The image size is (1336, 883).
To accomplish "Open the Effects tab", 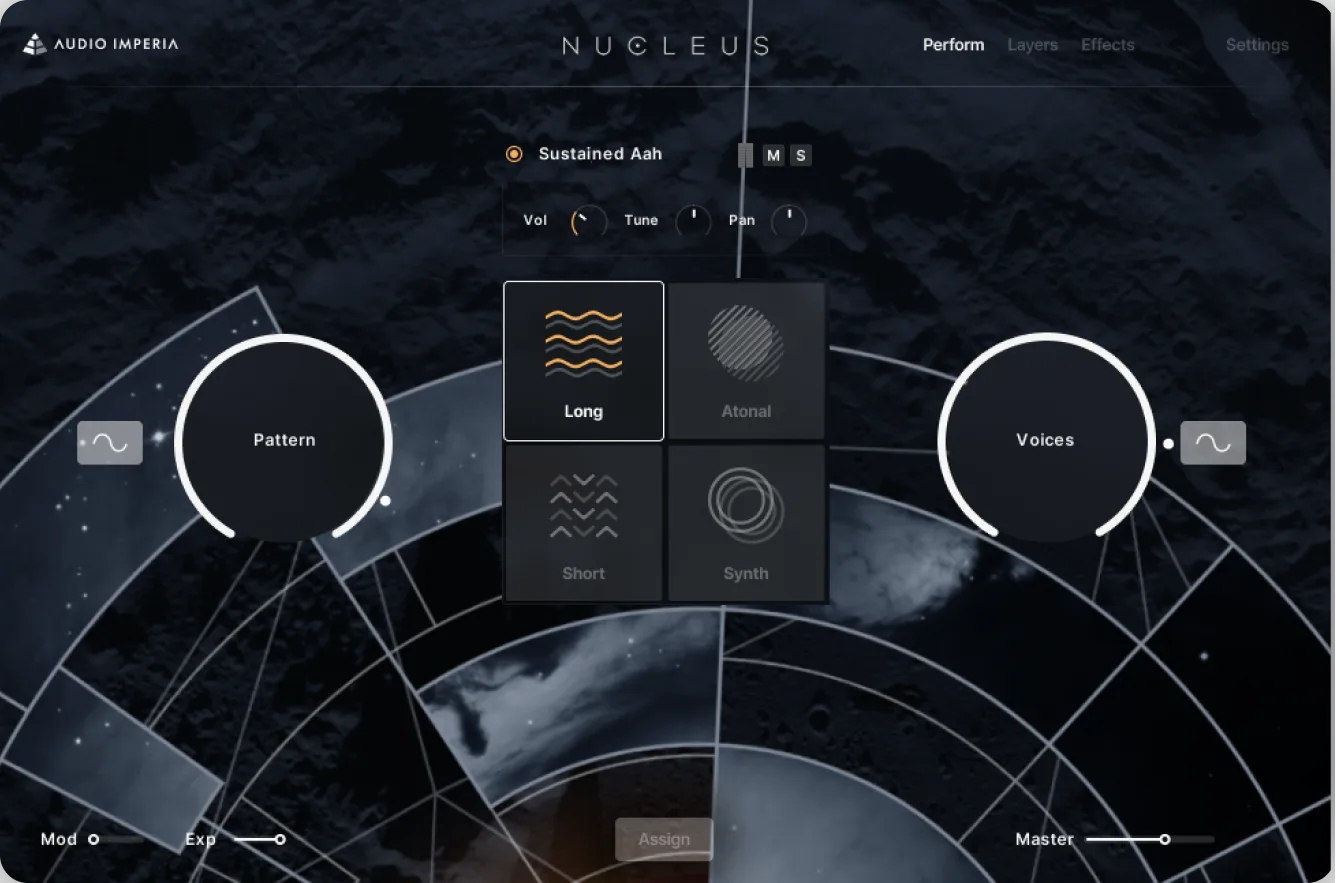I will (1107, 45).
